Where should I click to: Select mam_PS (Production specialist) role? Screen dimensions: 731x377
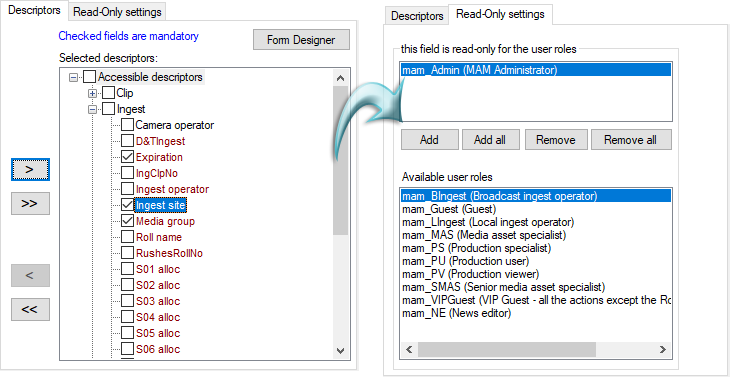(536, 248)
